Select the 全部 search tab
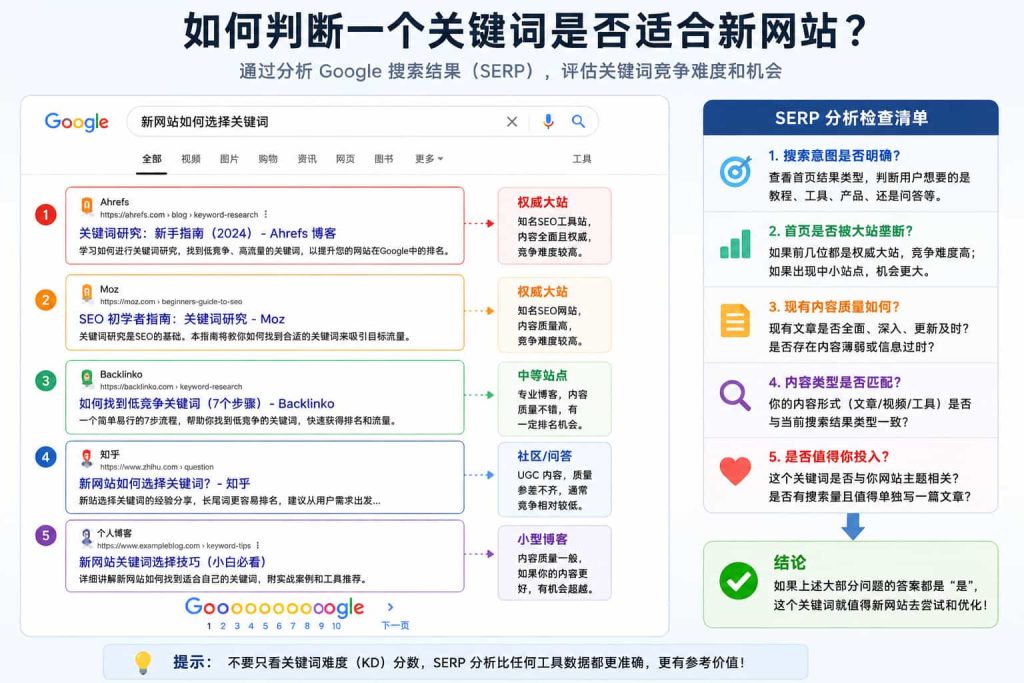The height and width of the screenshot is (683, 1024). click(x=152, y=159)
